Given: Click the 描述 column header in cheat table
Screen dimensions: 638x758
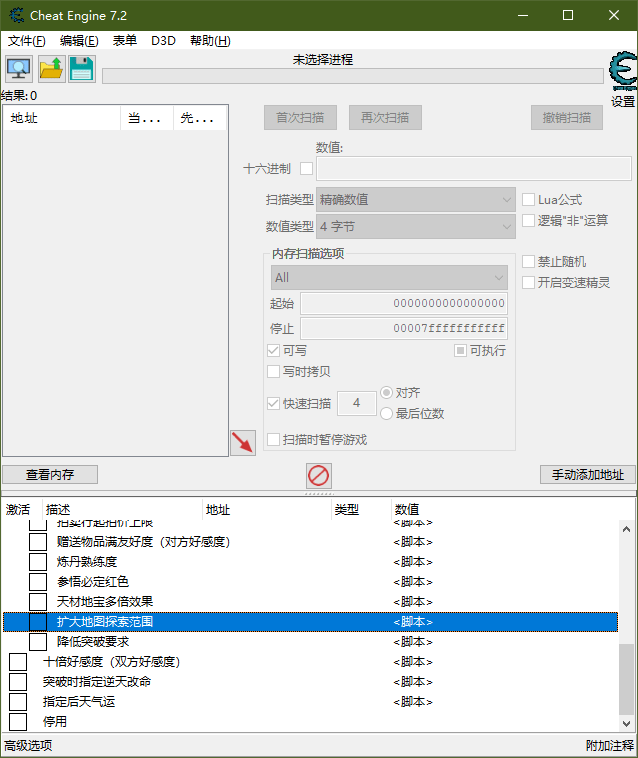Looking at the screenshot, I should [122, 510].
